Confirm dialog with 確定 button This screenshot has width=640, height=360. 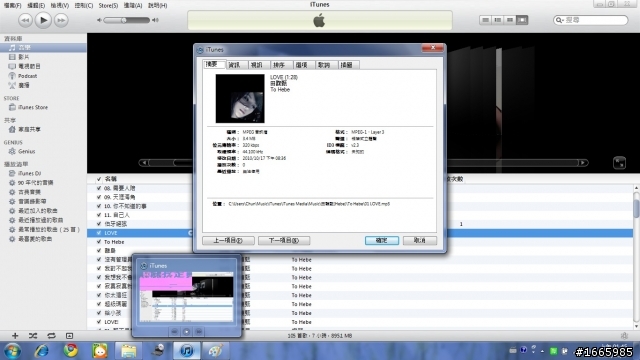tap(382, 240)
